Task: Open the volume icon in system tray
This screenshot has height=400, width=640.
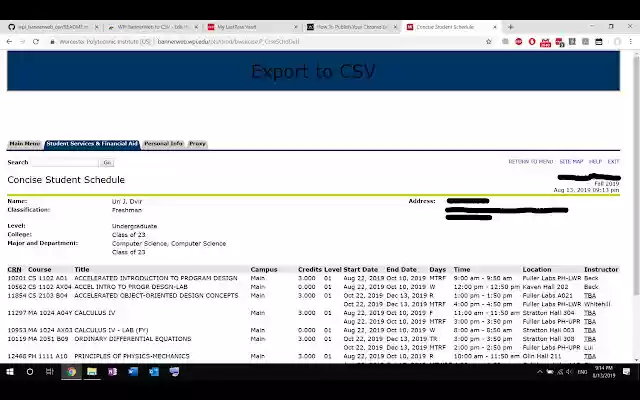Action: tap(570, 372)
